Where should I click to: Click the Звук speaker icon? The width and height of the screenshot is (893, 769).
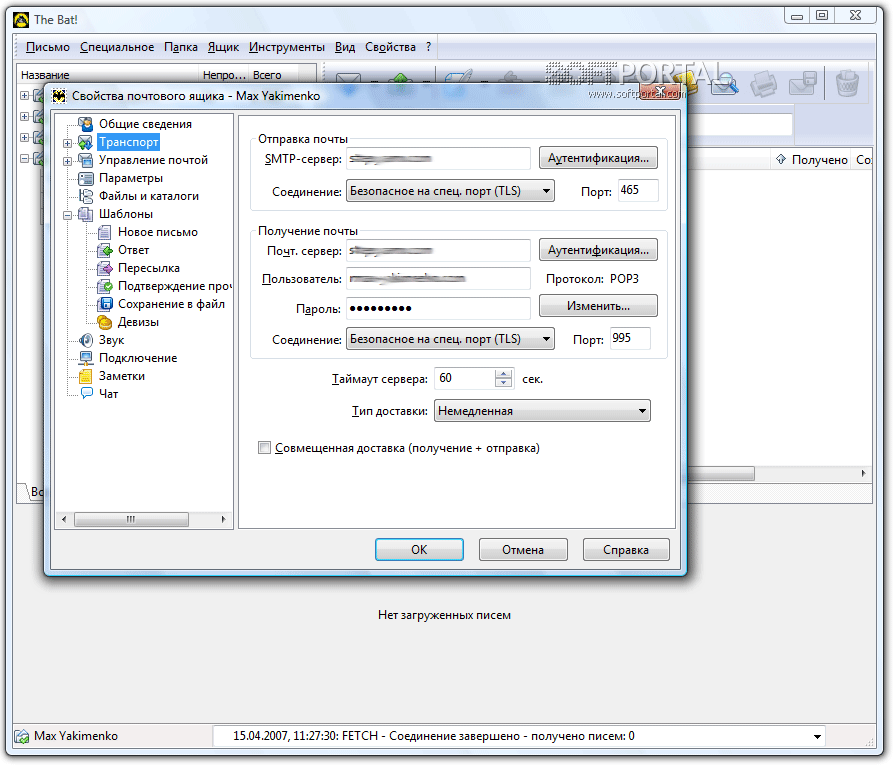coord(85,340)
